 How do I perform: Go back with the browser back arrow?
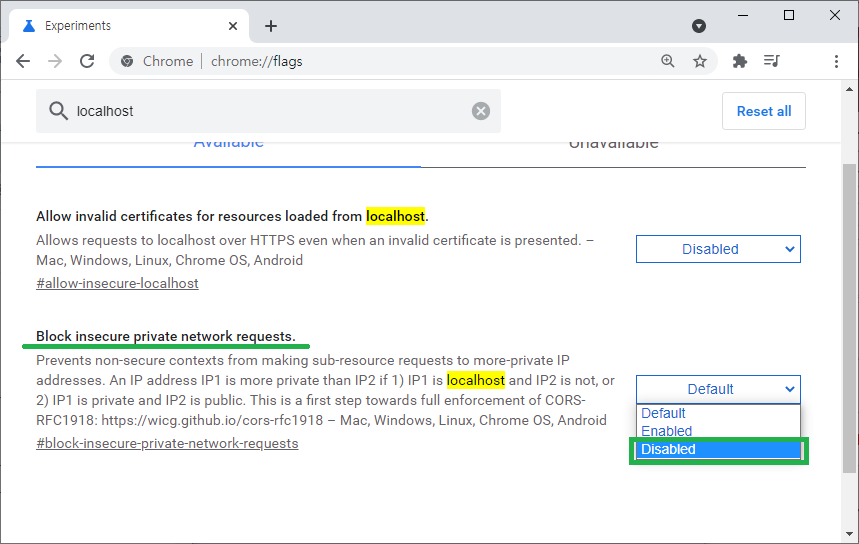pos(23,61)
